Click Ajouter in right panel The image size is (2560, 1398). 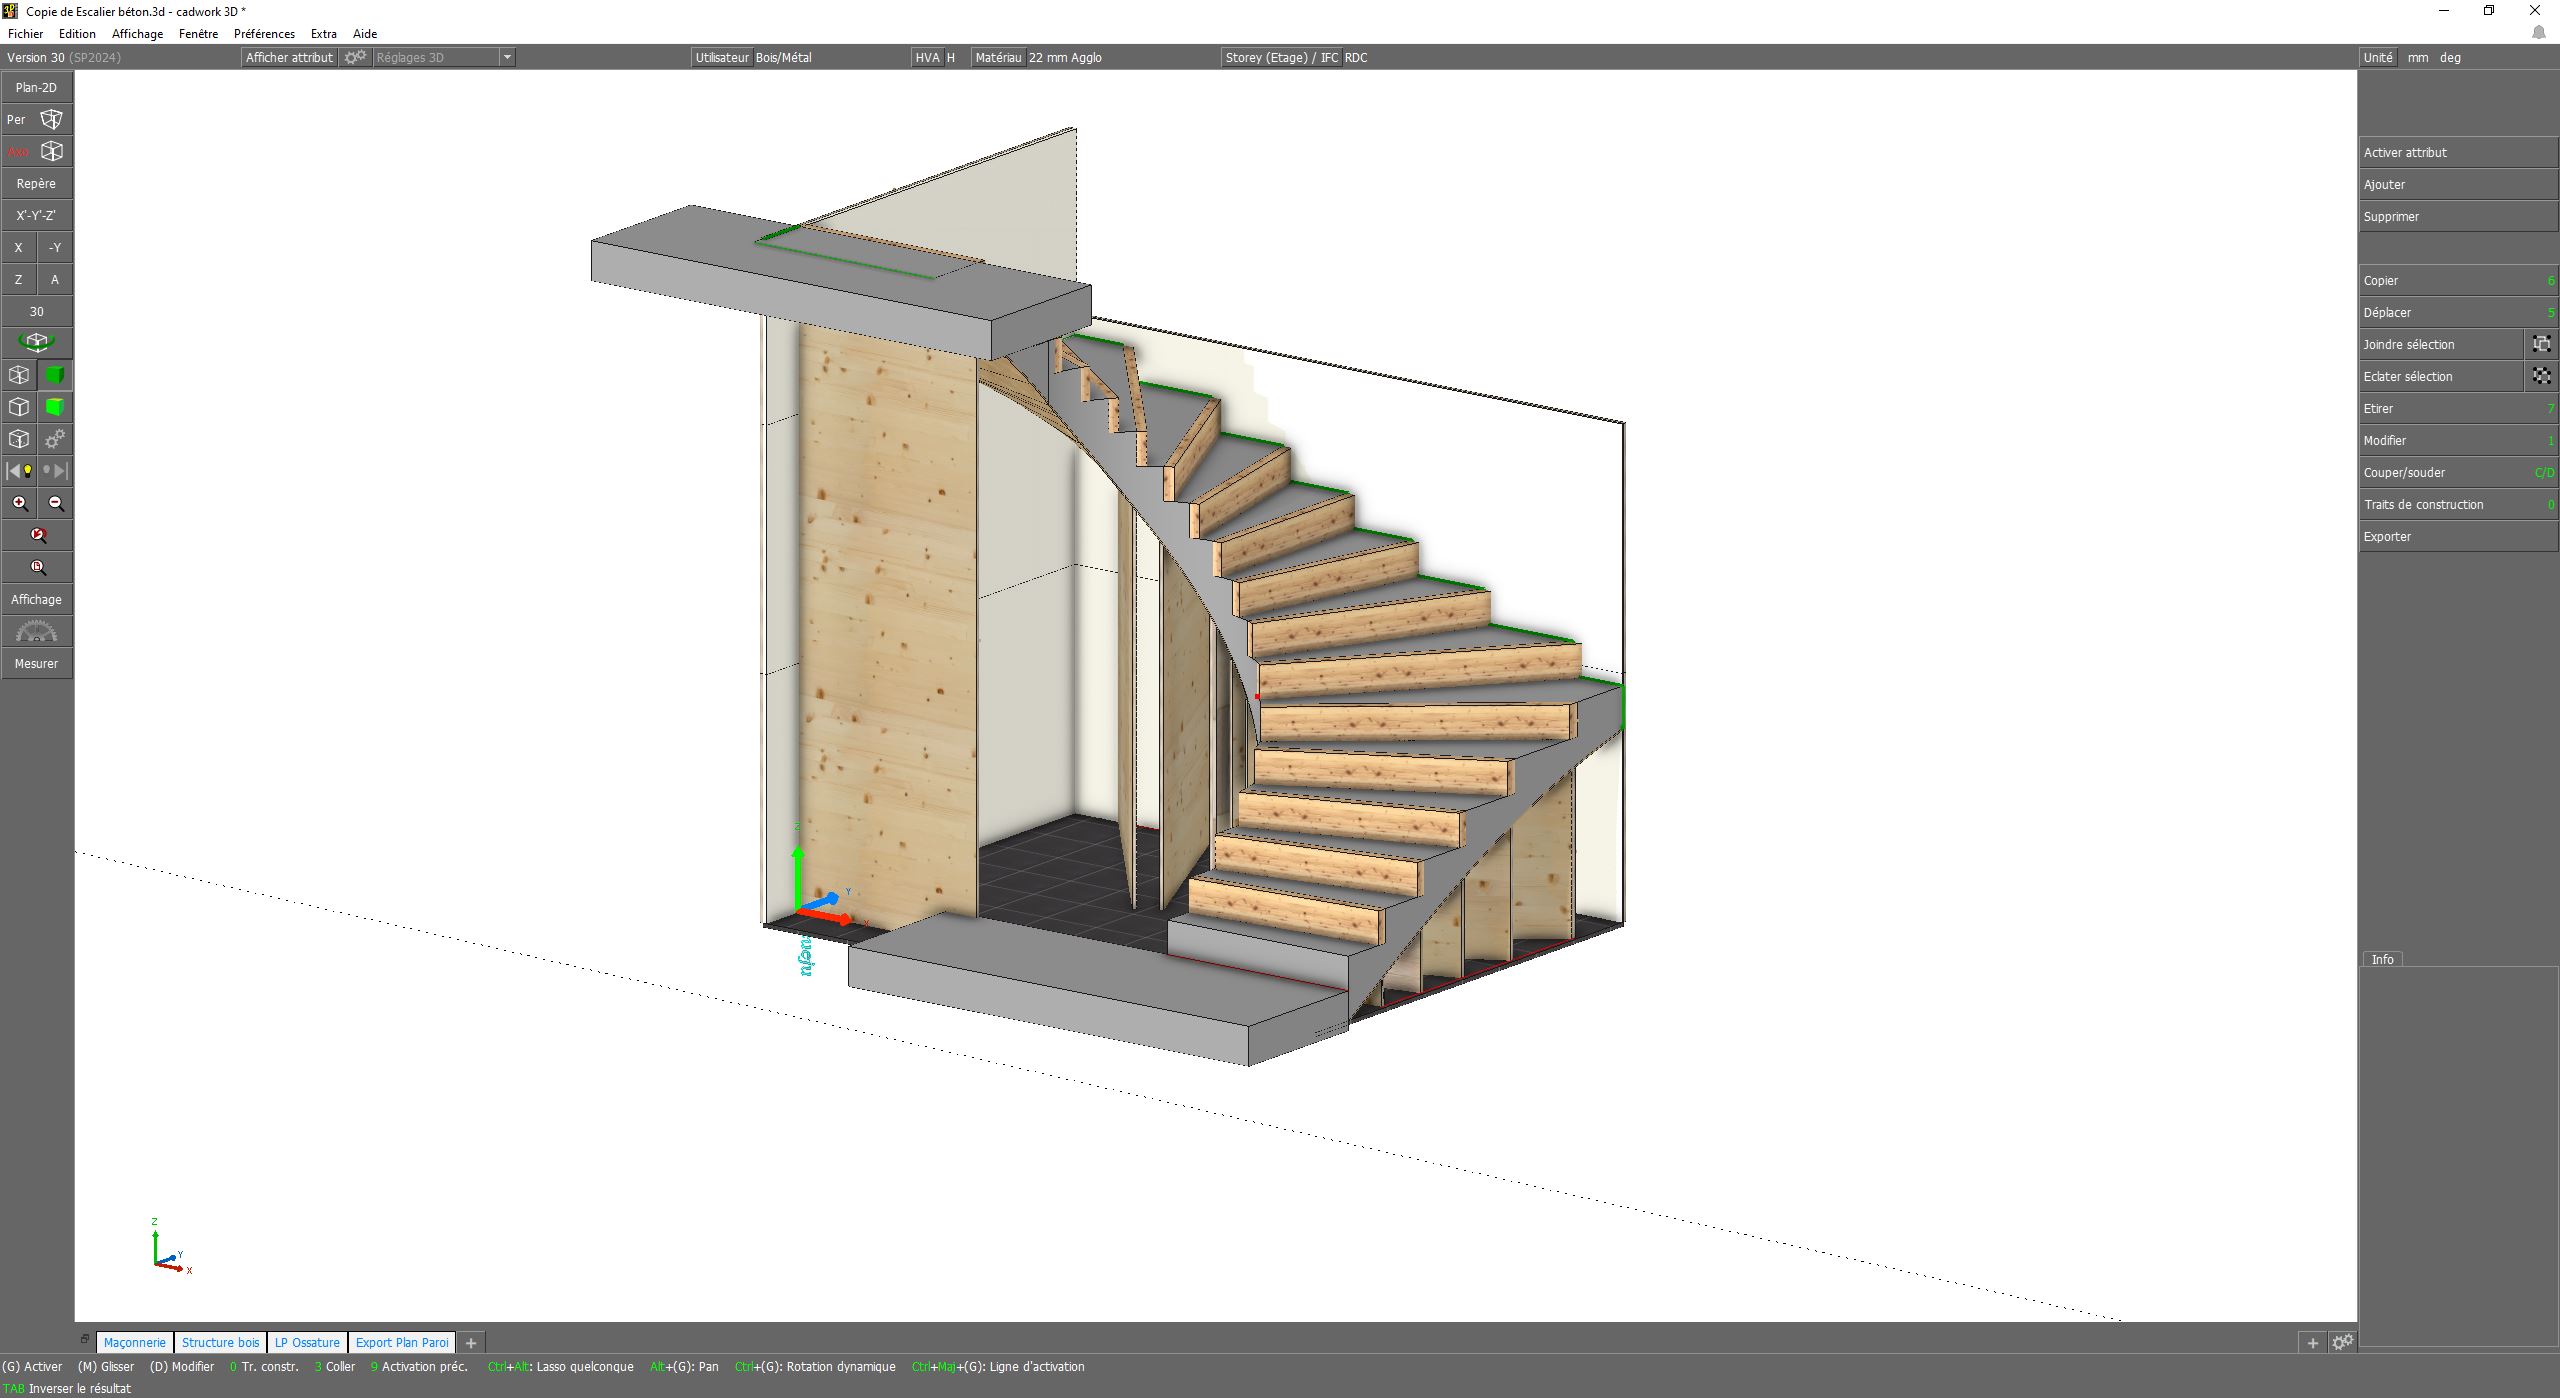2458,185
